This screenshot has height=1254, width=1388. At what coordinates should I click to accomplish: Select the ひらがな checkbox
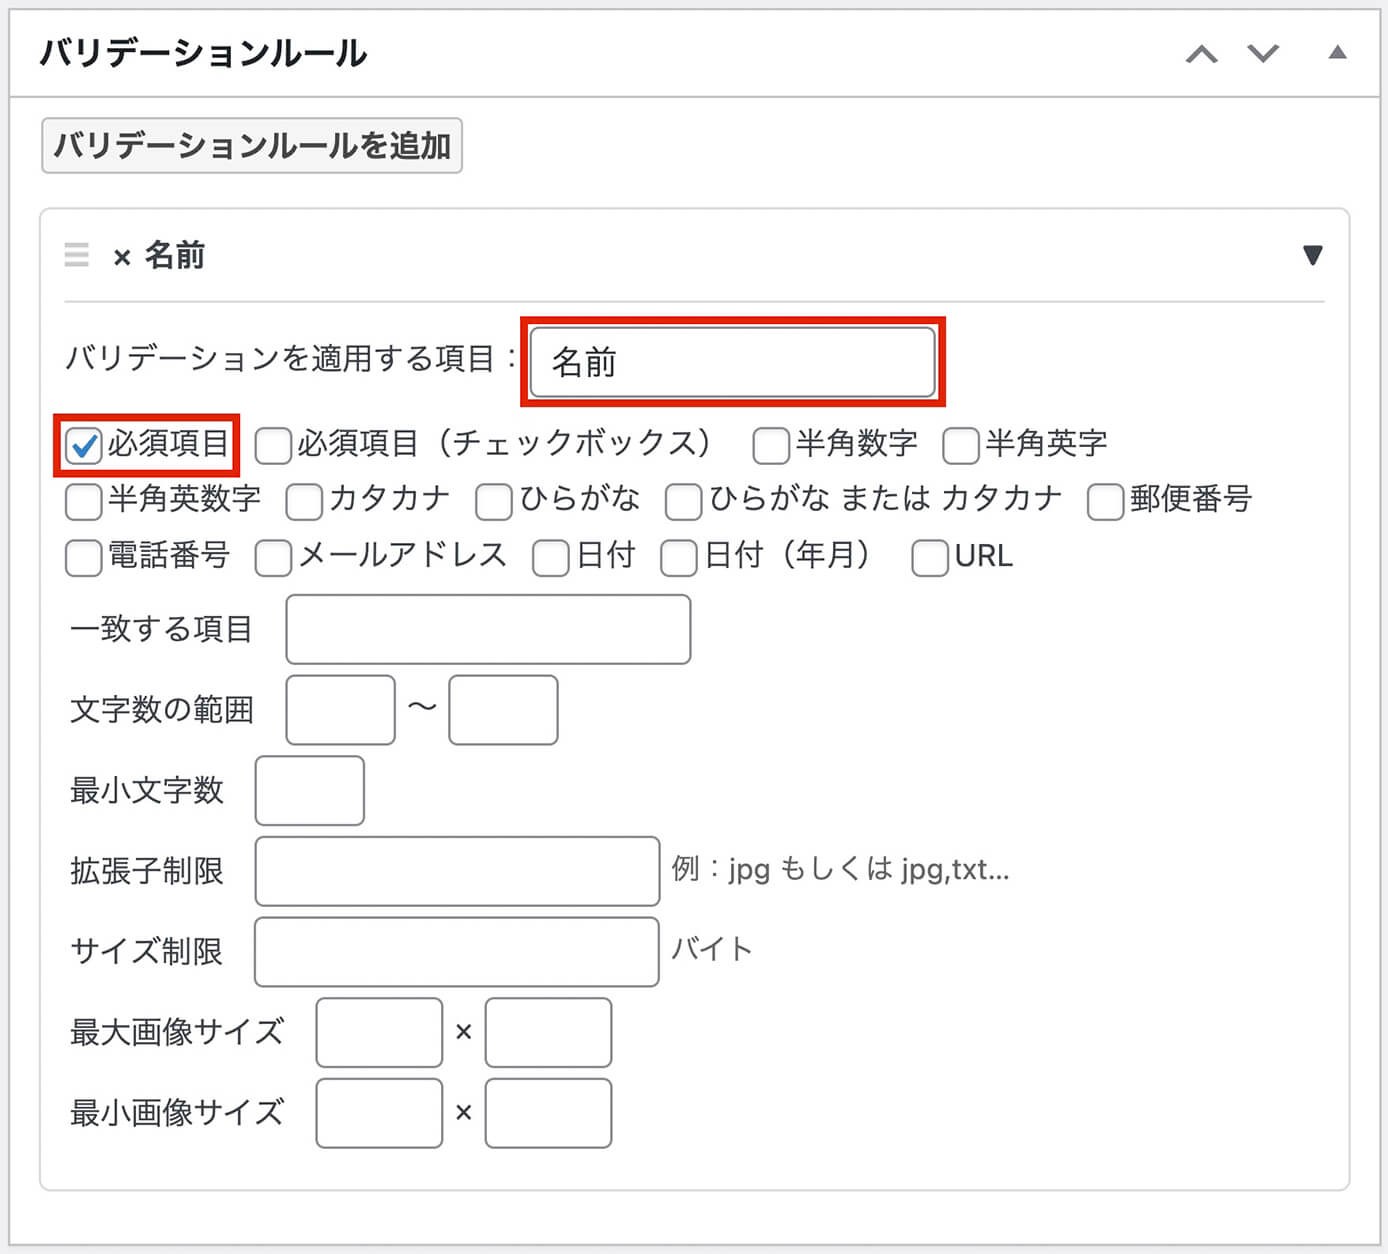(494, 501)
